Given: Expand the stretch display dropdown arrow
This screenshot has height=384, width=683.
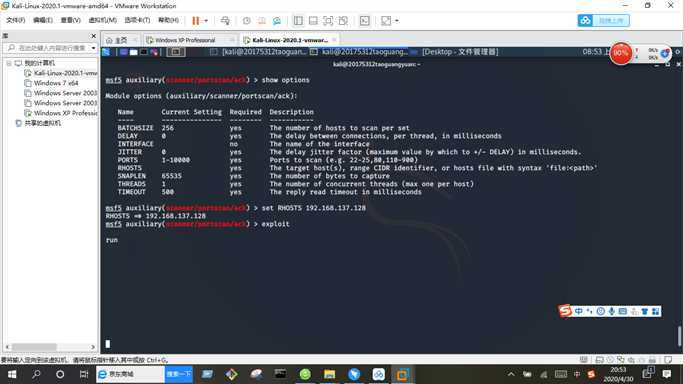Looking at the screenshot, I should pos(396,20).
